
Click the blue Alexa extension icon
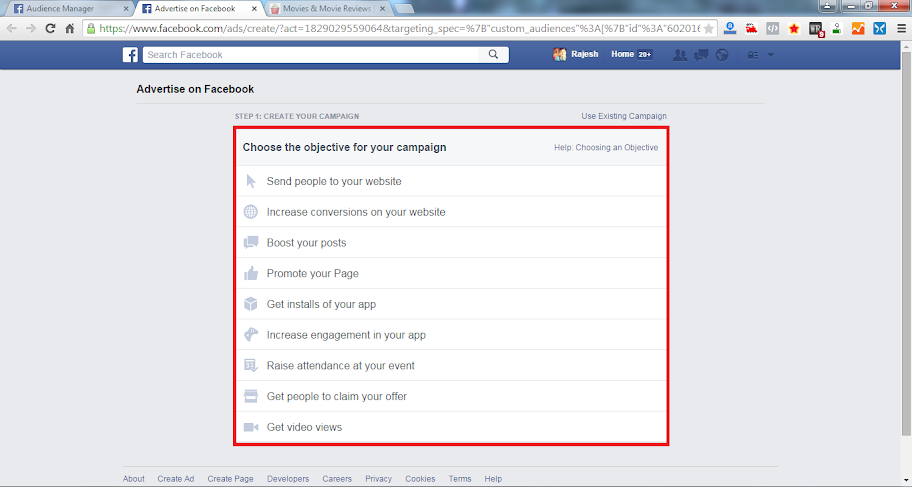pos(730,29)
